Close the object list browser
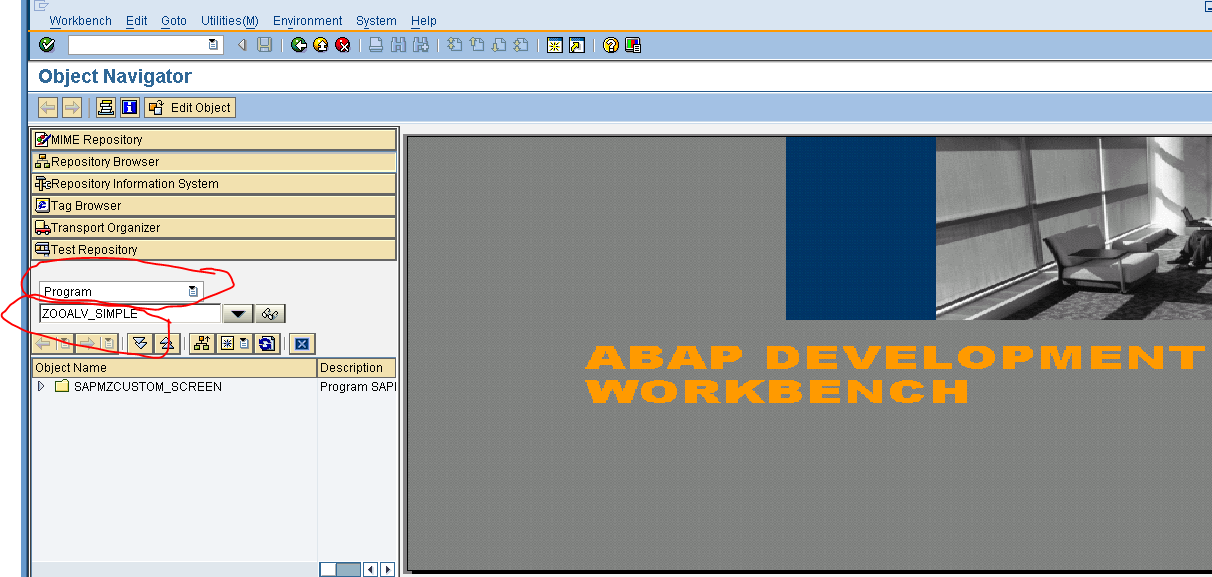1212x577 pixels. tap(301, 342)
